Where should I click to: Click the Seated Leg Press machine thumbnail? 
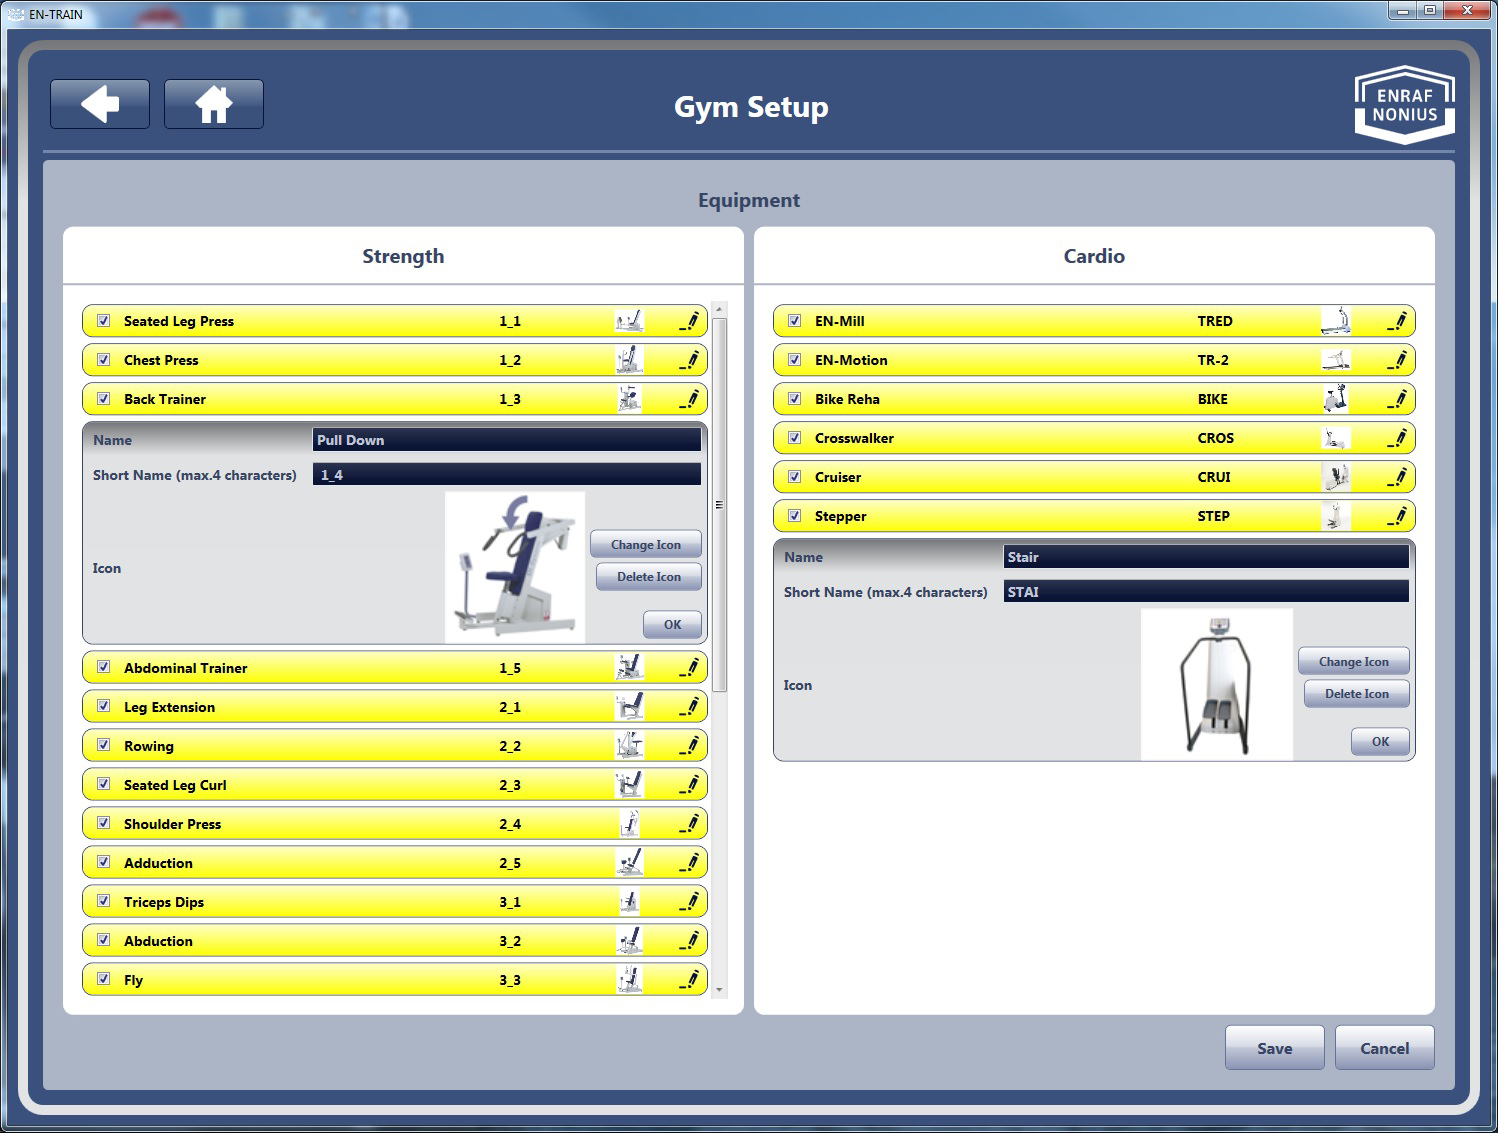click(629, 321)
